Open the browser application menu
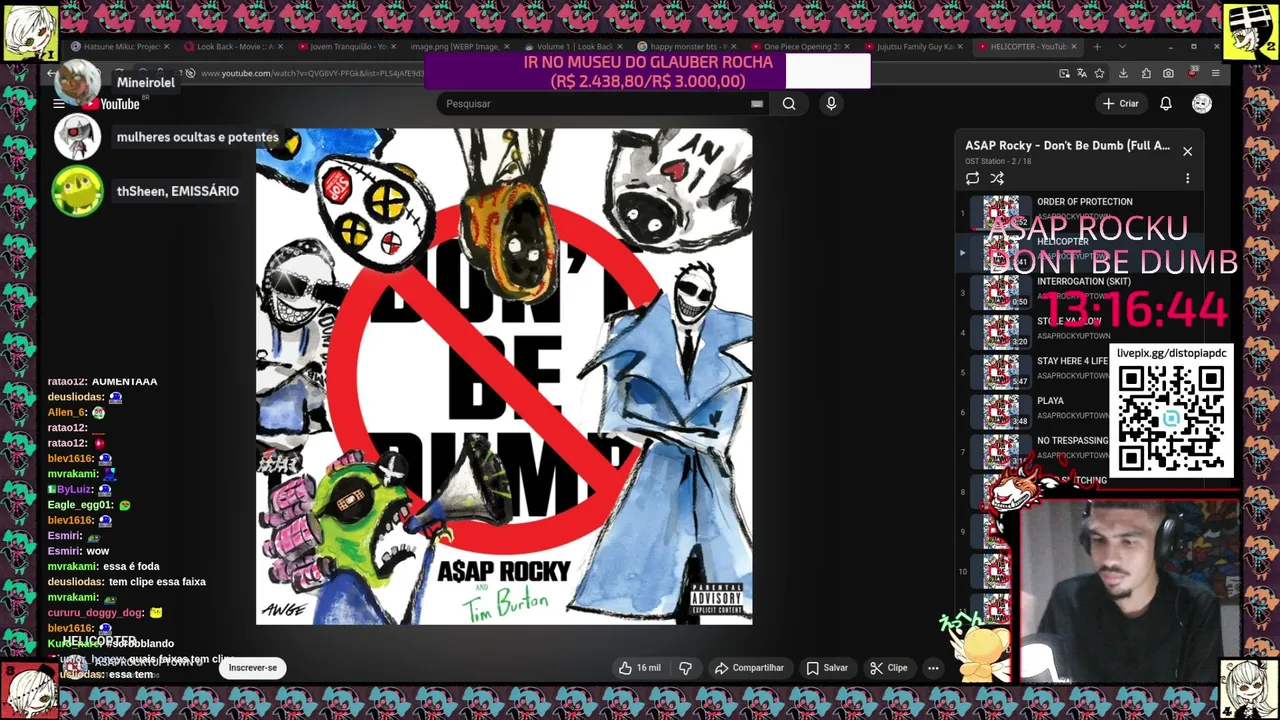The height and width of the screenshot is (720, 1280). (1215, 73)
